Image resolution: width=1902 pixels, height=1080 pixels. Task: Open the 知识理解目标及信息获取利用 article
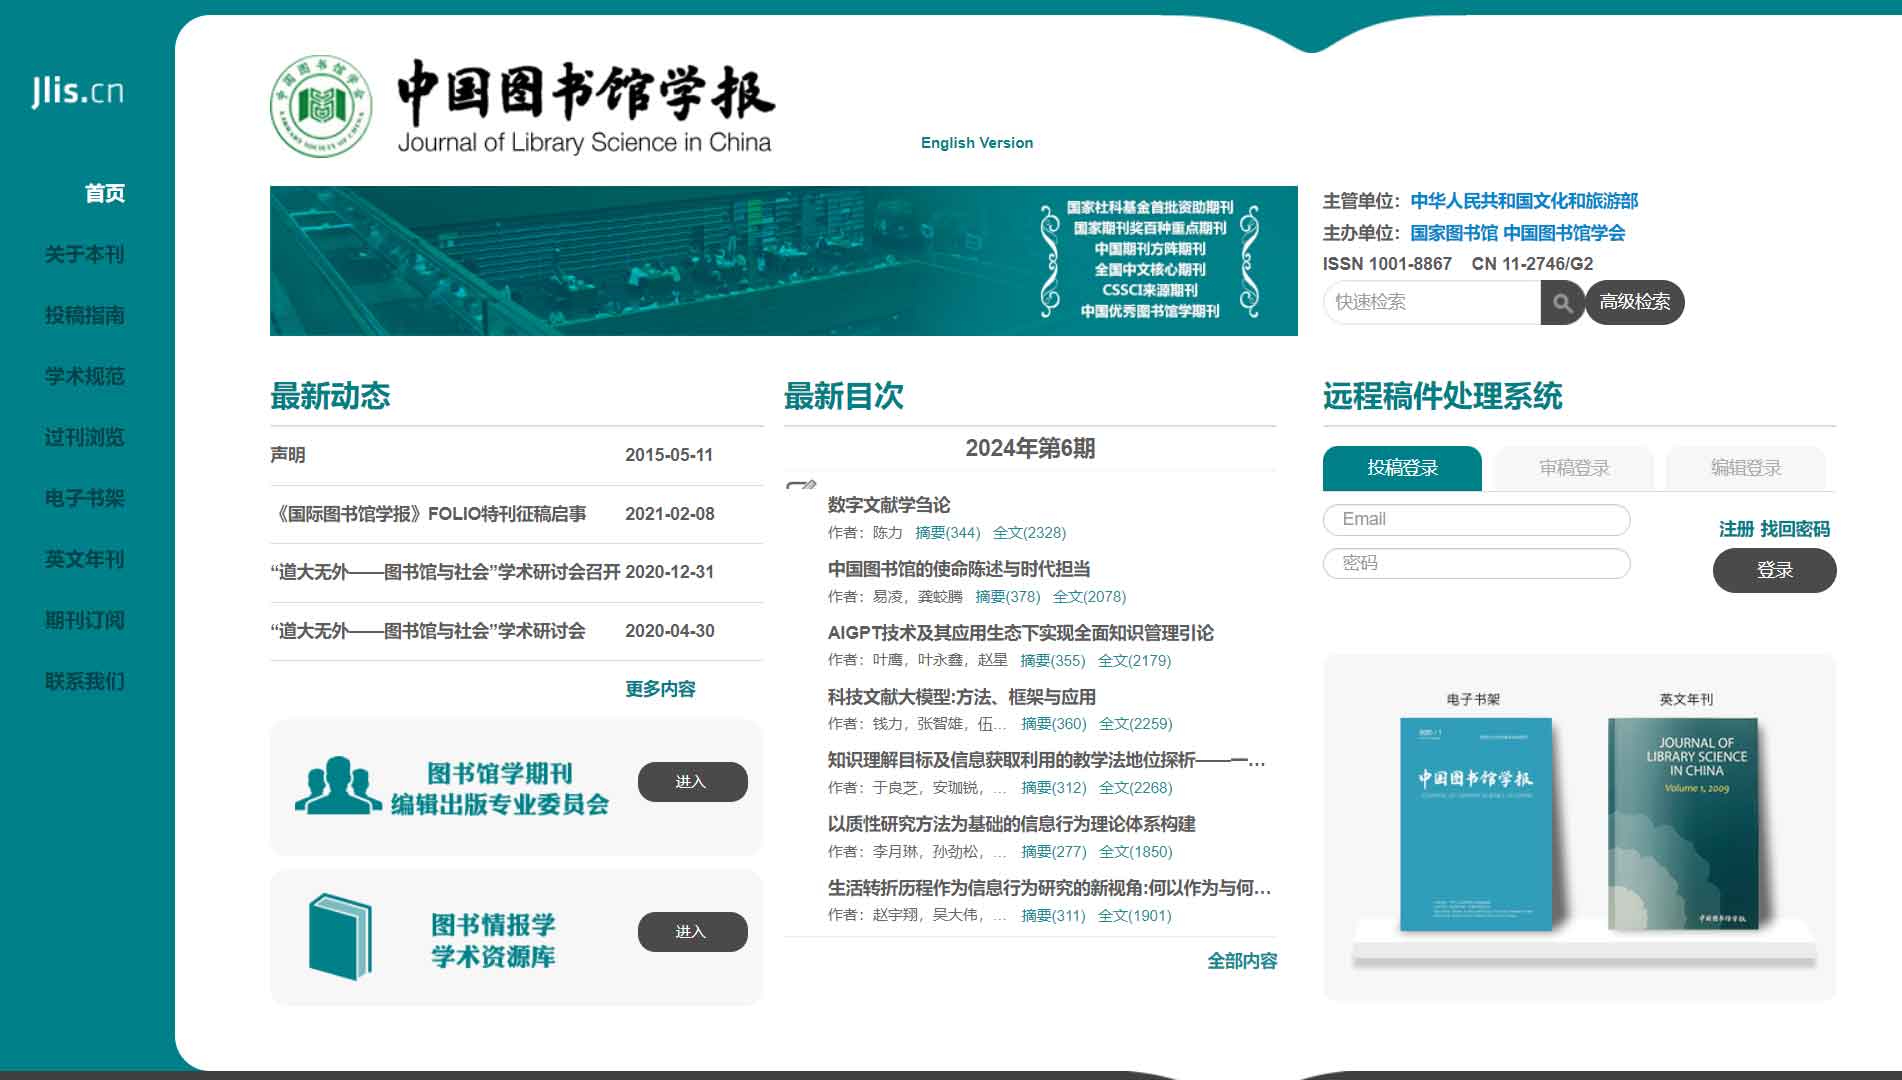(1046, 760)
